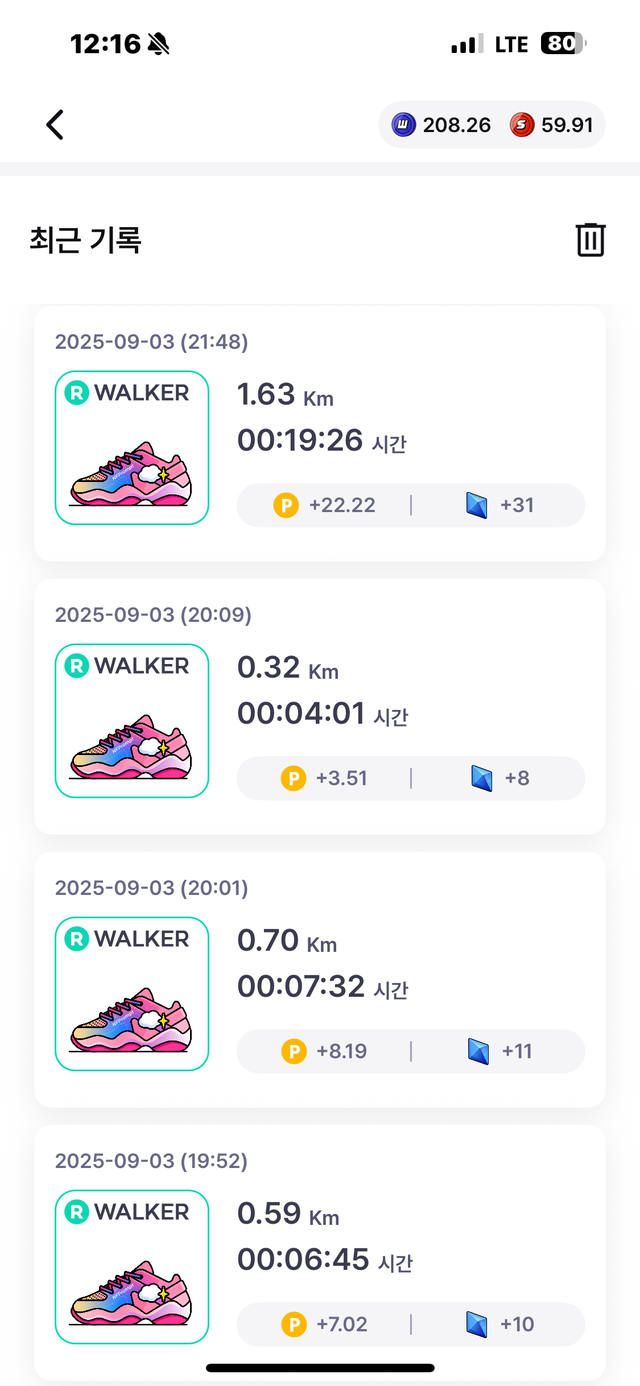Tap the yellow P coin icon beside +22.22
Viewport: 640px width, 1386px height.
tap(286, 505)
